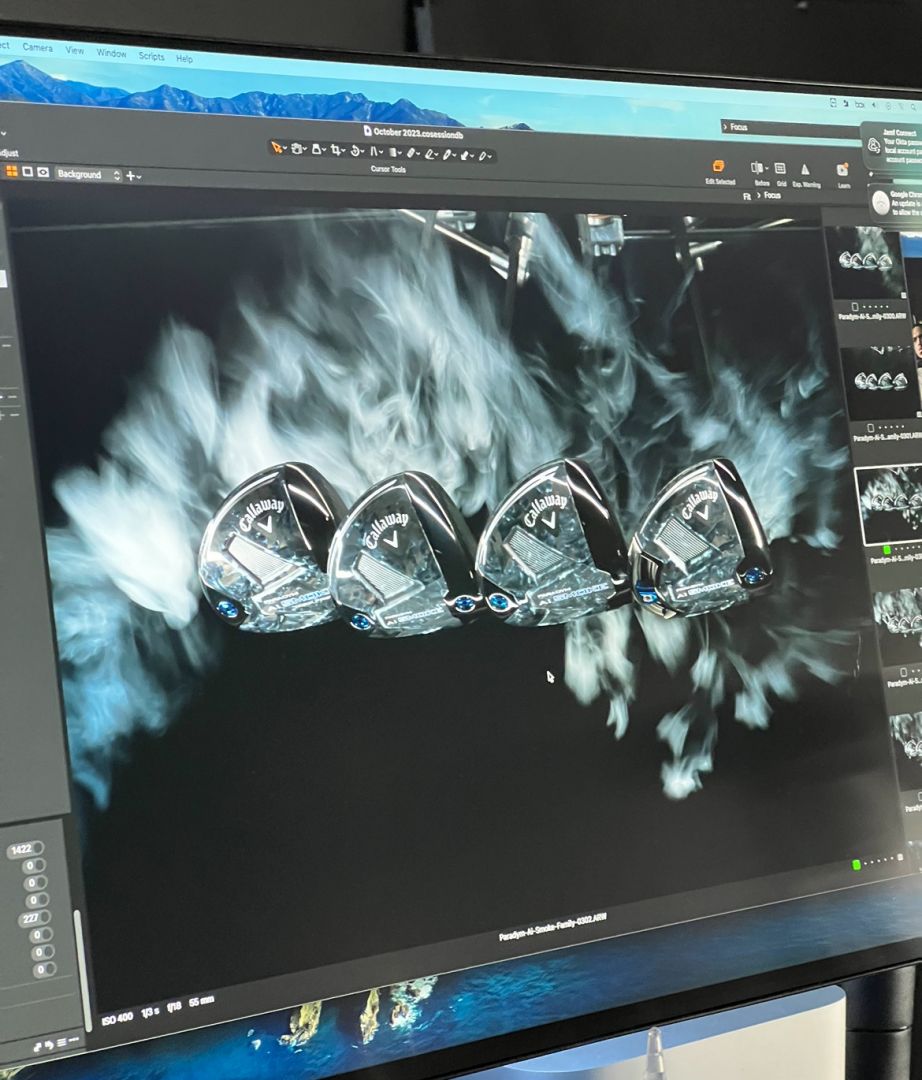The width and height of the screenshot is (922, 1080).
Task: Open the Learn icon with orange dot
Action: pos(842,169)
